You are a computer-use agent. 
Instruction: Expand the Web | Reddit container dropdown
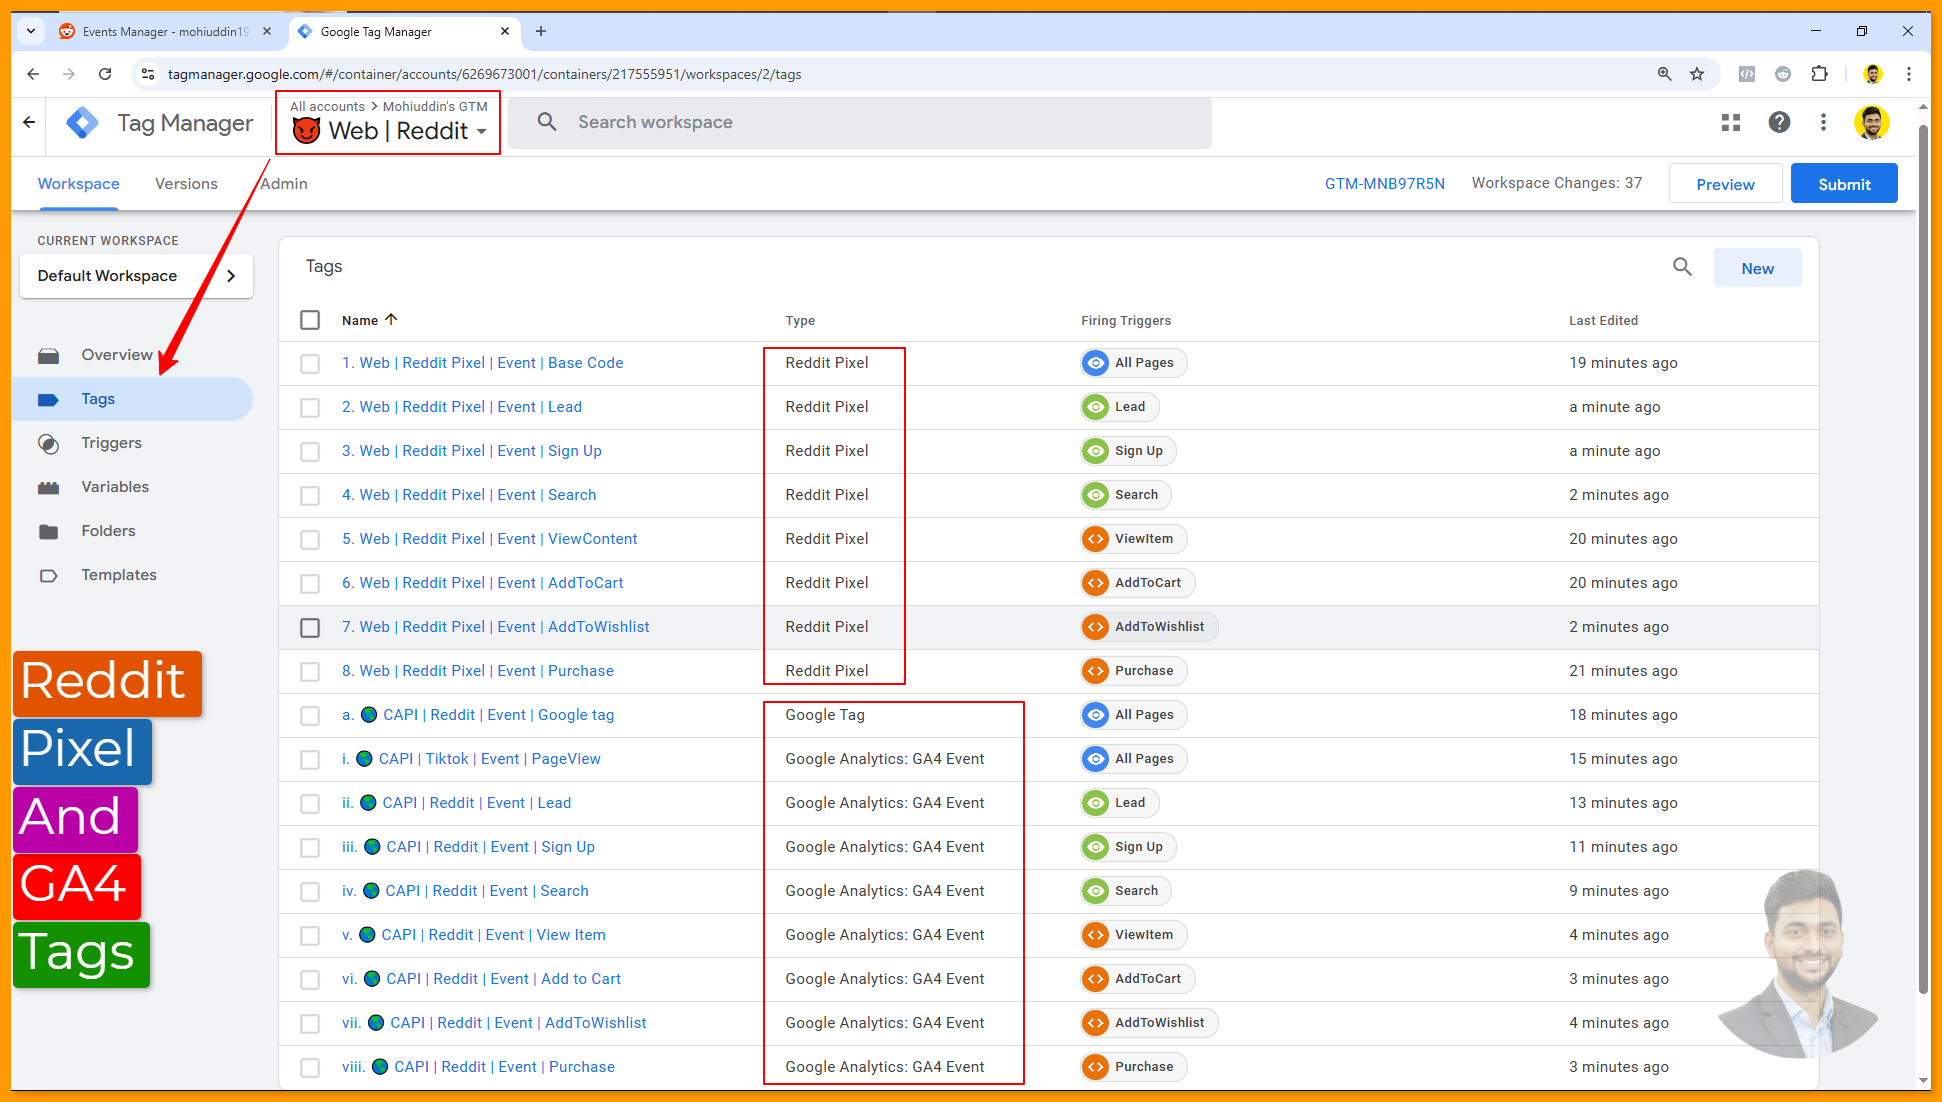point(482,132)
